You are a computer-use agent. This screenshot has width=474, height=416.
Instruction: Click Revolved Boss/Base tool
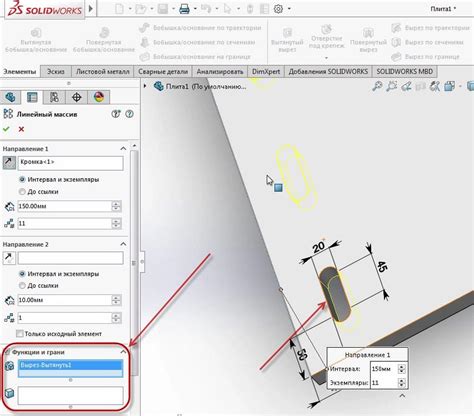[104, 40]
